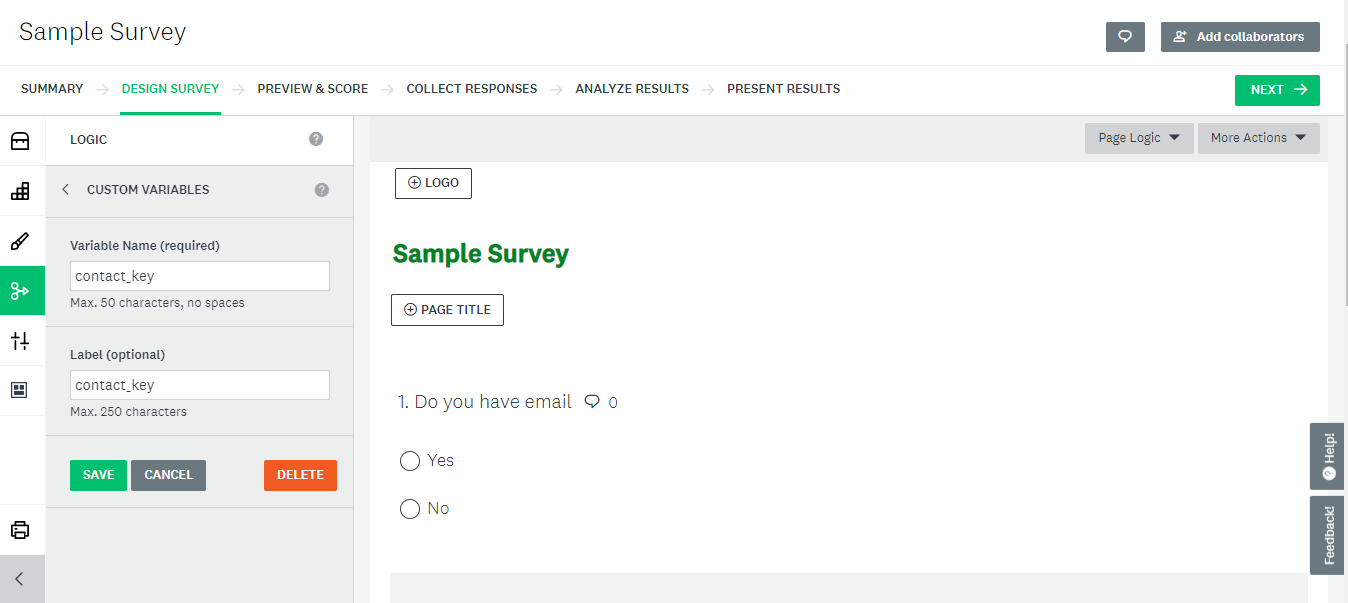Open the Themes paintbrush icon

coord(20,241)
